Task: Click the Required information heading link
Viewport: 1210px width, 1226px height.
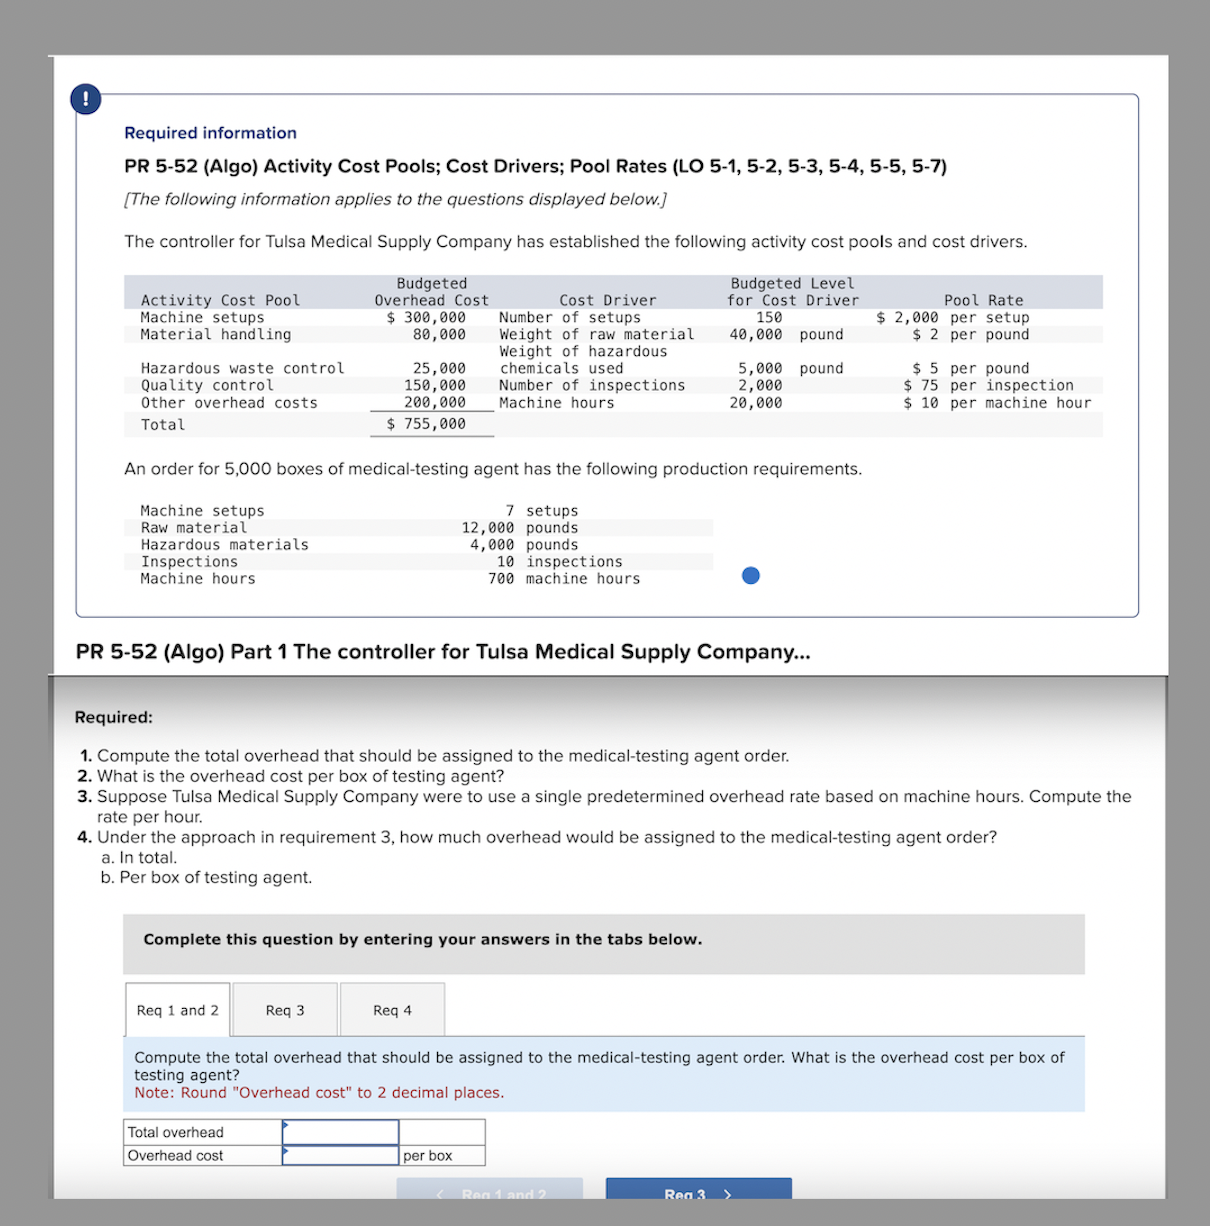Action: [210, 132]
